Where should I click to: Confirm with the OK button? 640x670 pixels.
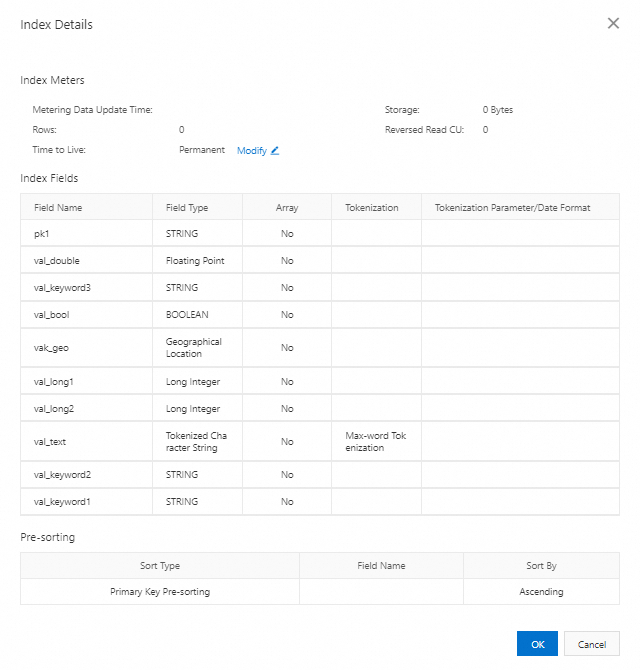537,644
